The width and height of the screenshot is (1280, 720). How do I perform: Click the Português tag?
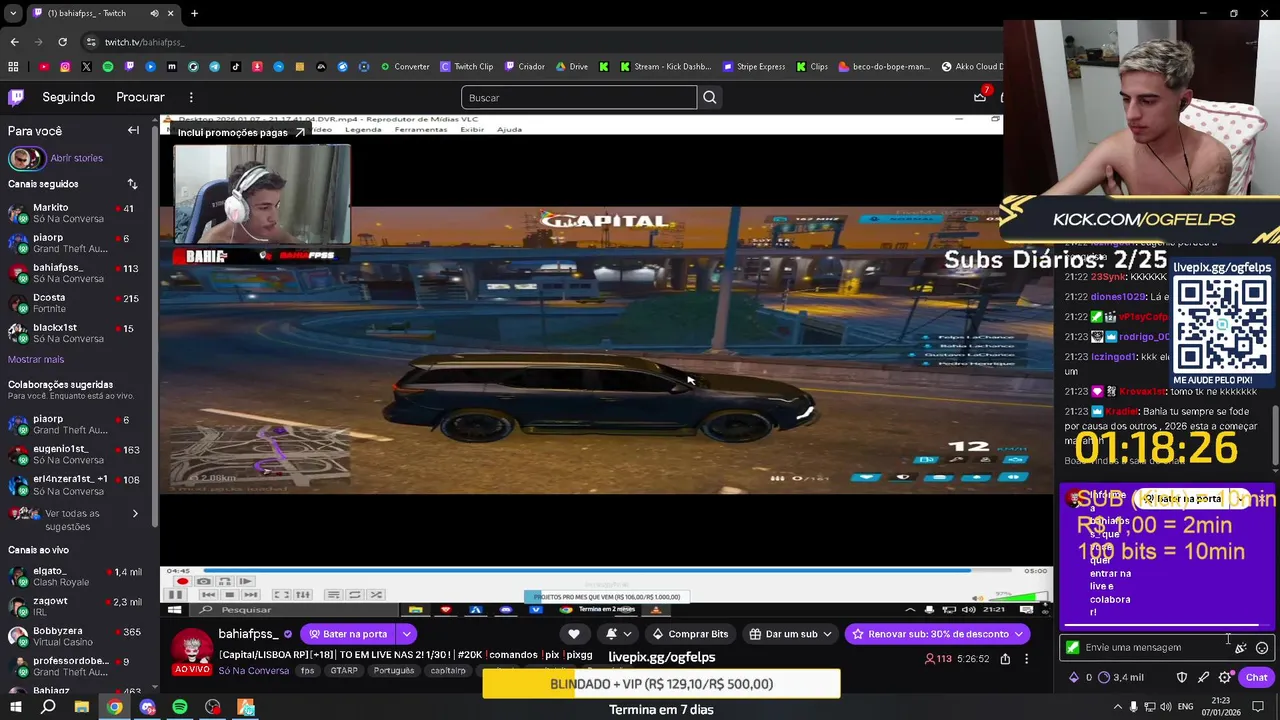point(394,671)
